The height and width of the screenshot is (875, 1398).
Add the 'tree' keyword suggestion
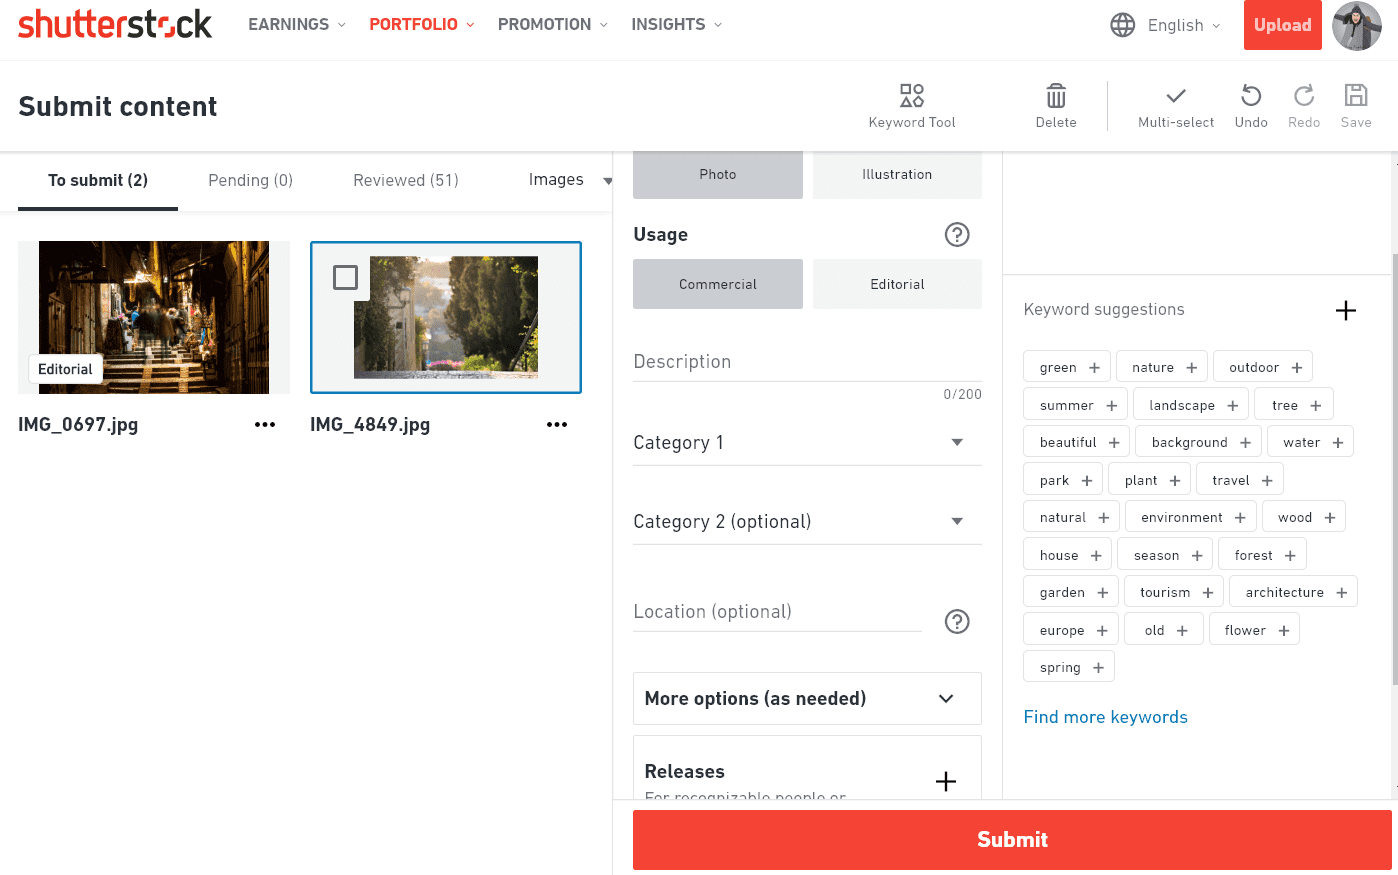click(x=1294, y=405)
